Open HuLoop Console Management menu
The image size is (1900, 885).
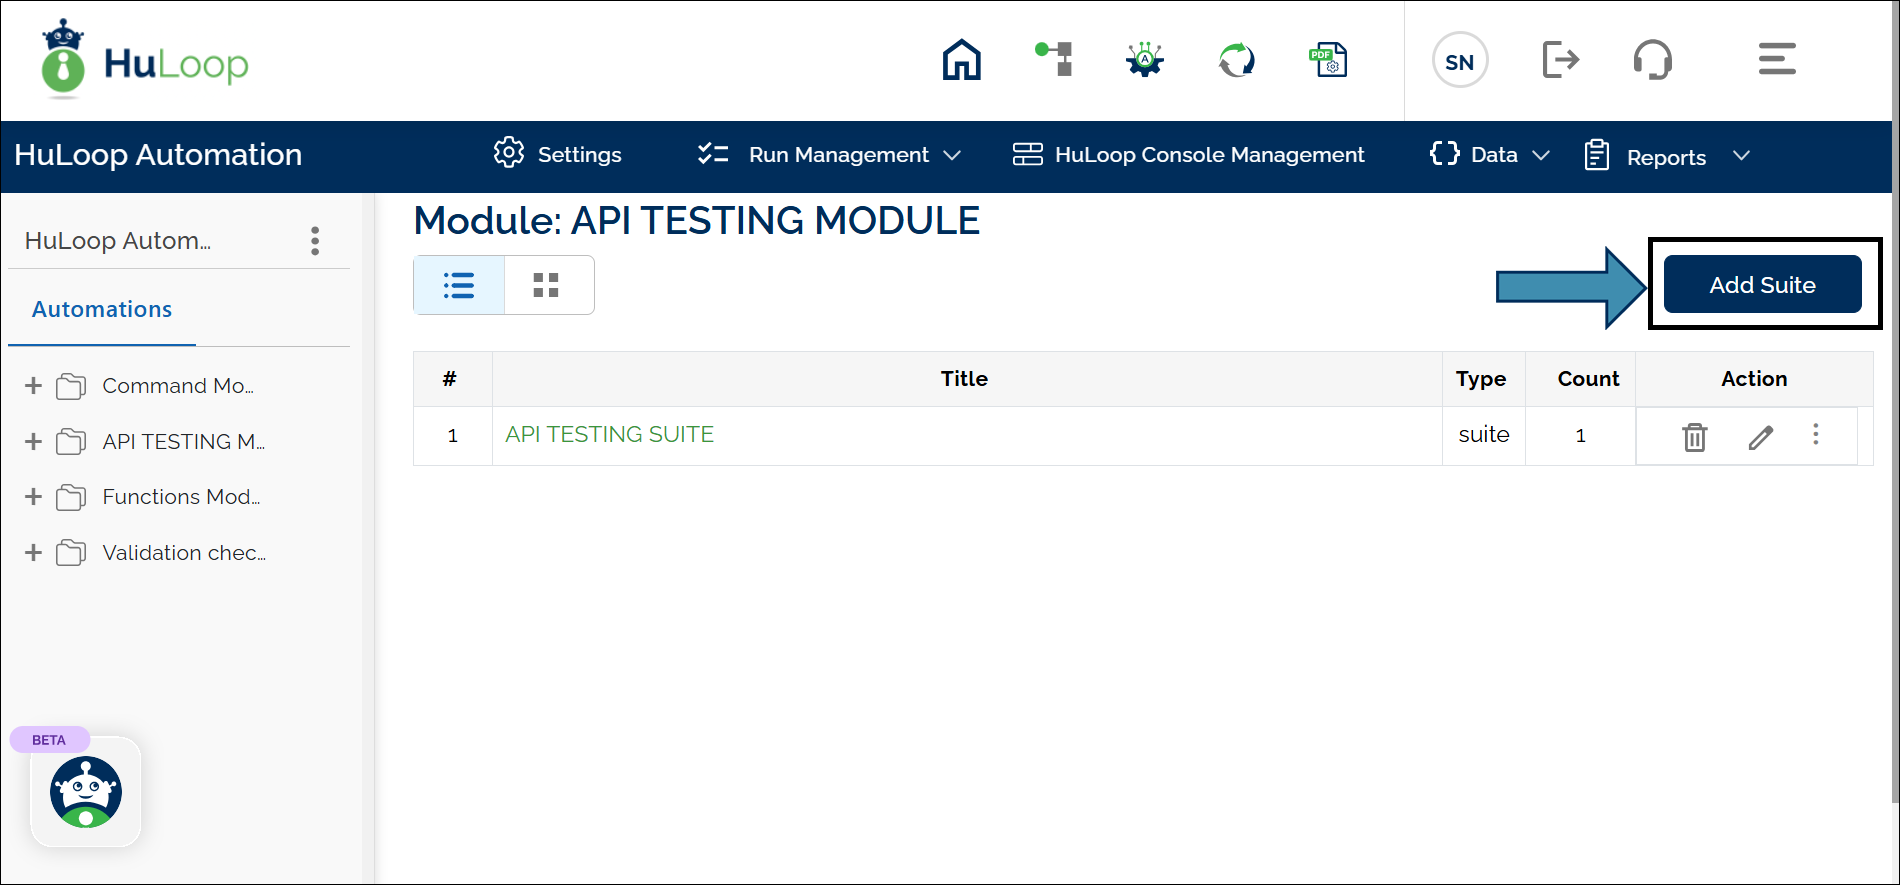[x=1188, y=155]
